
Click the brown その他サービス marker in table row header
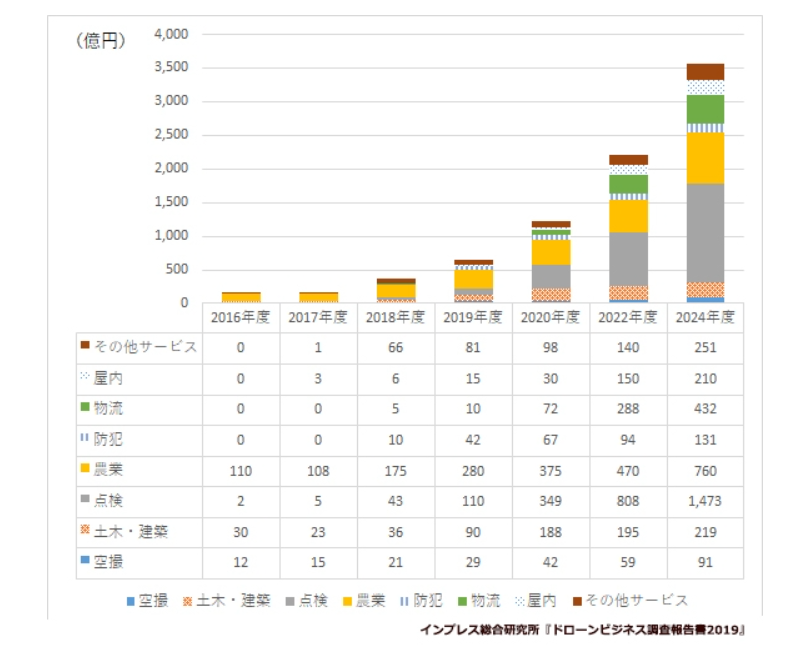[x=85, y=346]
